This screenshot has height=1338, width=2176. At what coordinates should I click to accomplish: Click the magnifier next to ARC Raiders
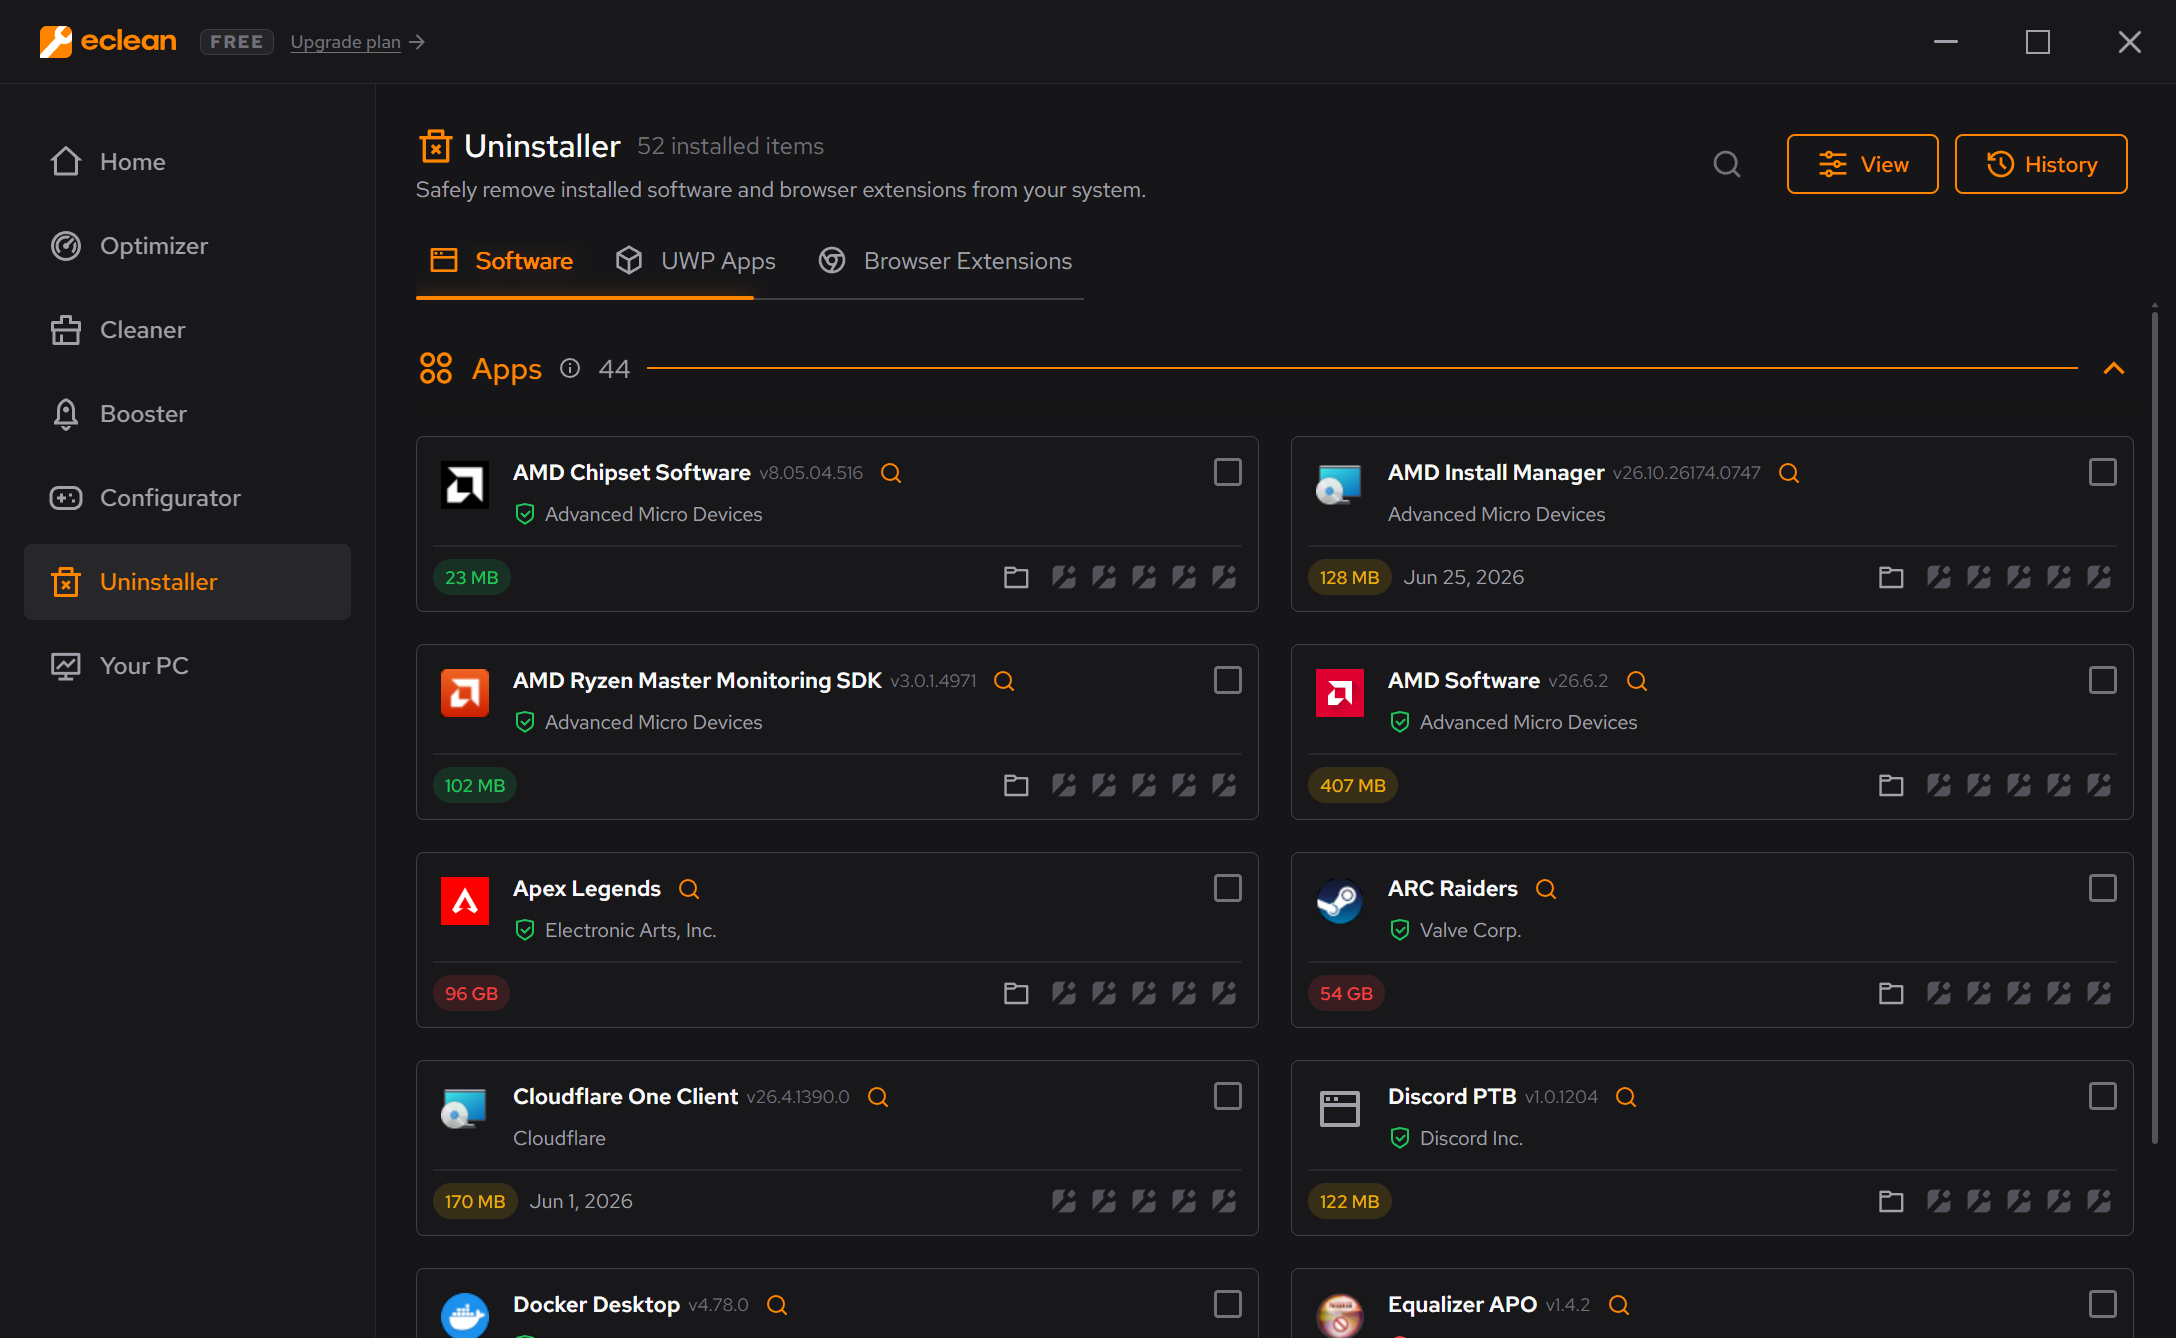[x=1546, y=889]
